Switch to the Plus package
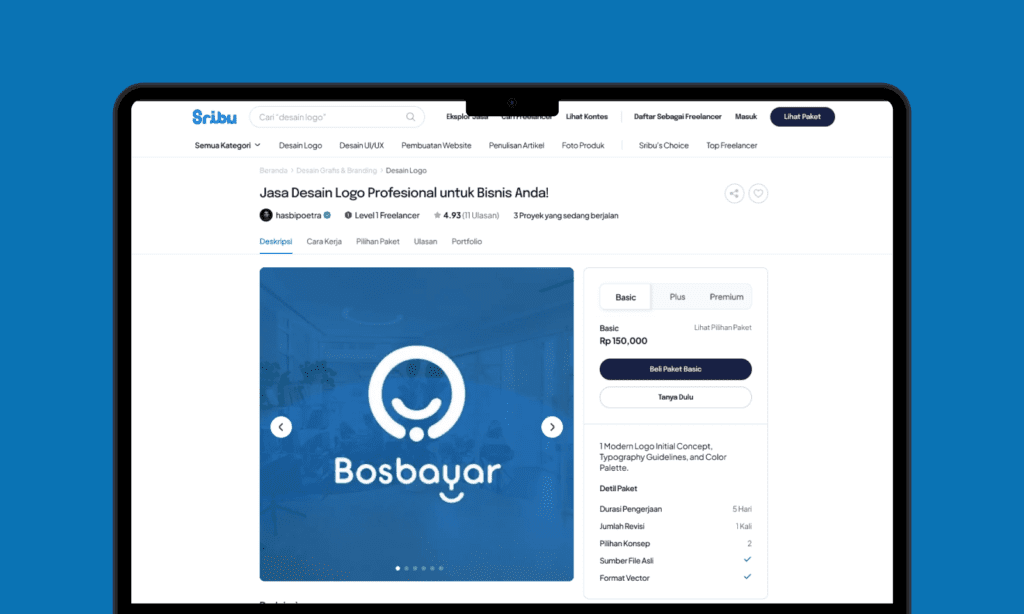The image size is (1024, 614). 677,297
